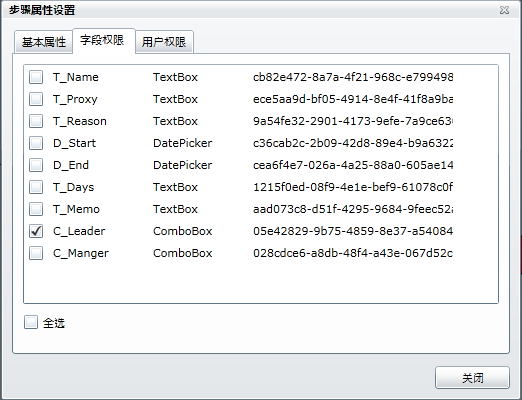Click the T_Name GUID text

tap(353, 77)
